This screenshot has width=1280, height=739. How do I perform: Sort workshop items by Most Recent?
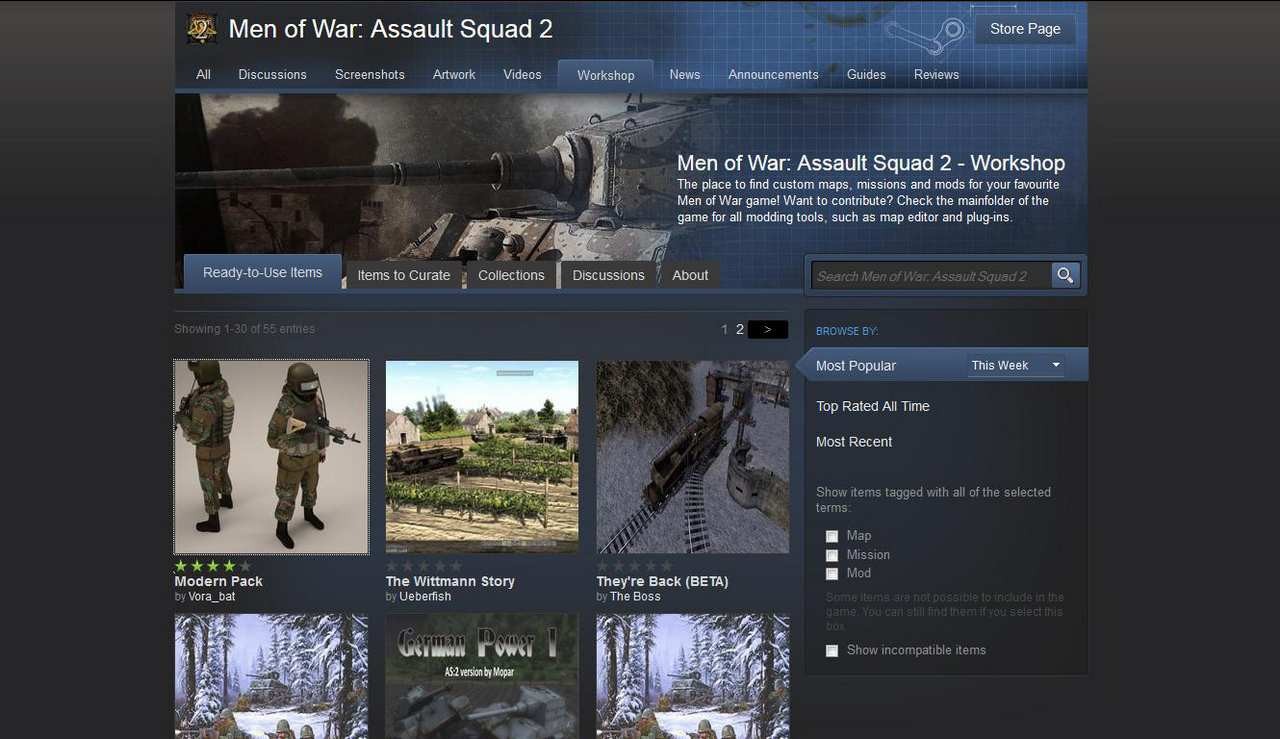click(x=854, y=442)
